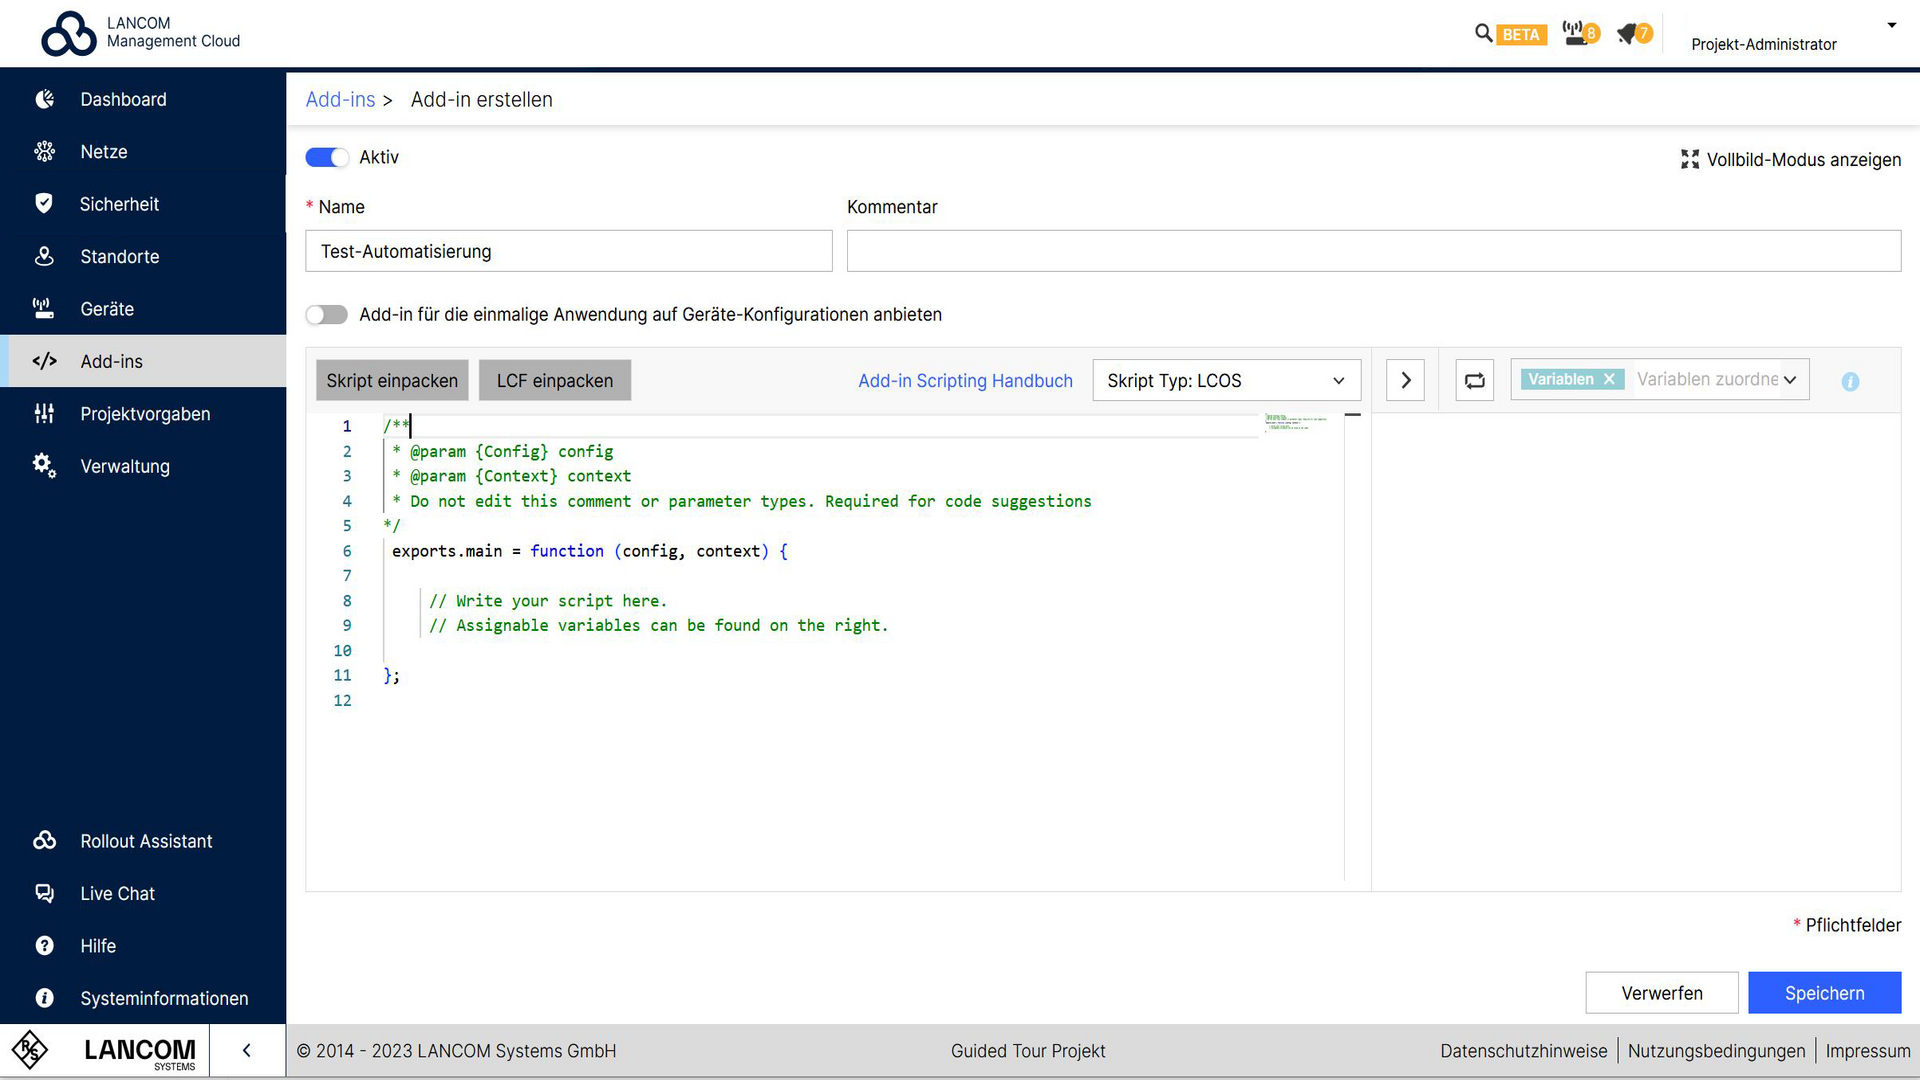Open the Dashboard section

[x=123, y=99]
